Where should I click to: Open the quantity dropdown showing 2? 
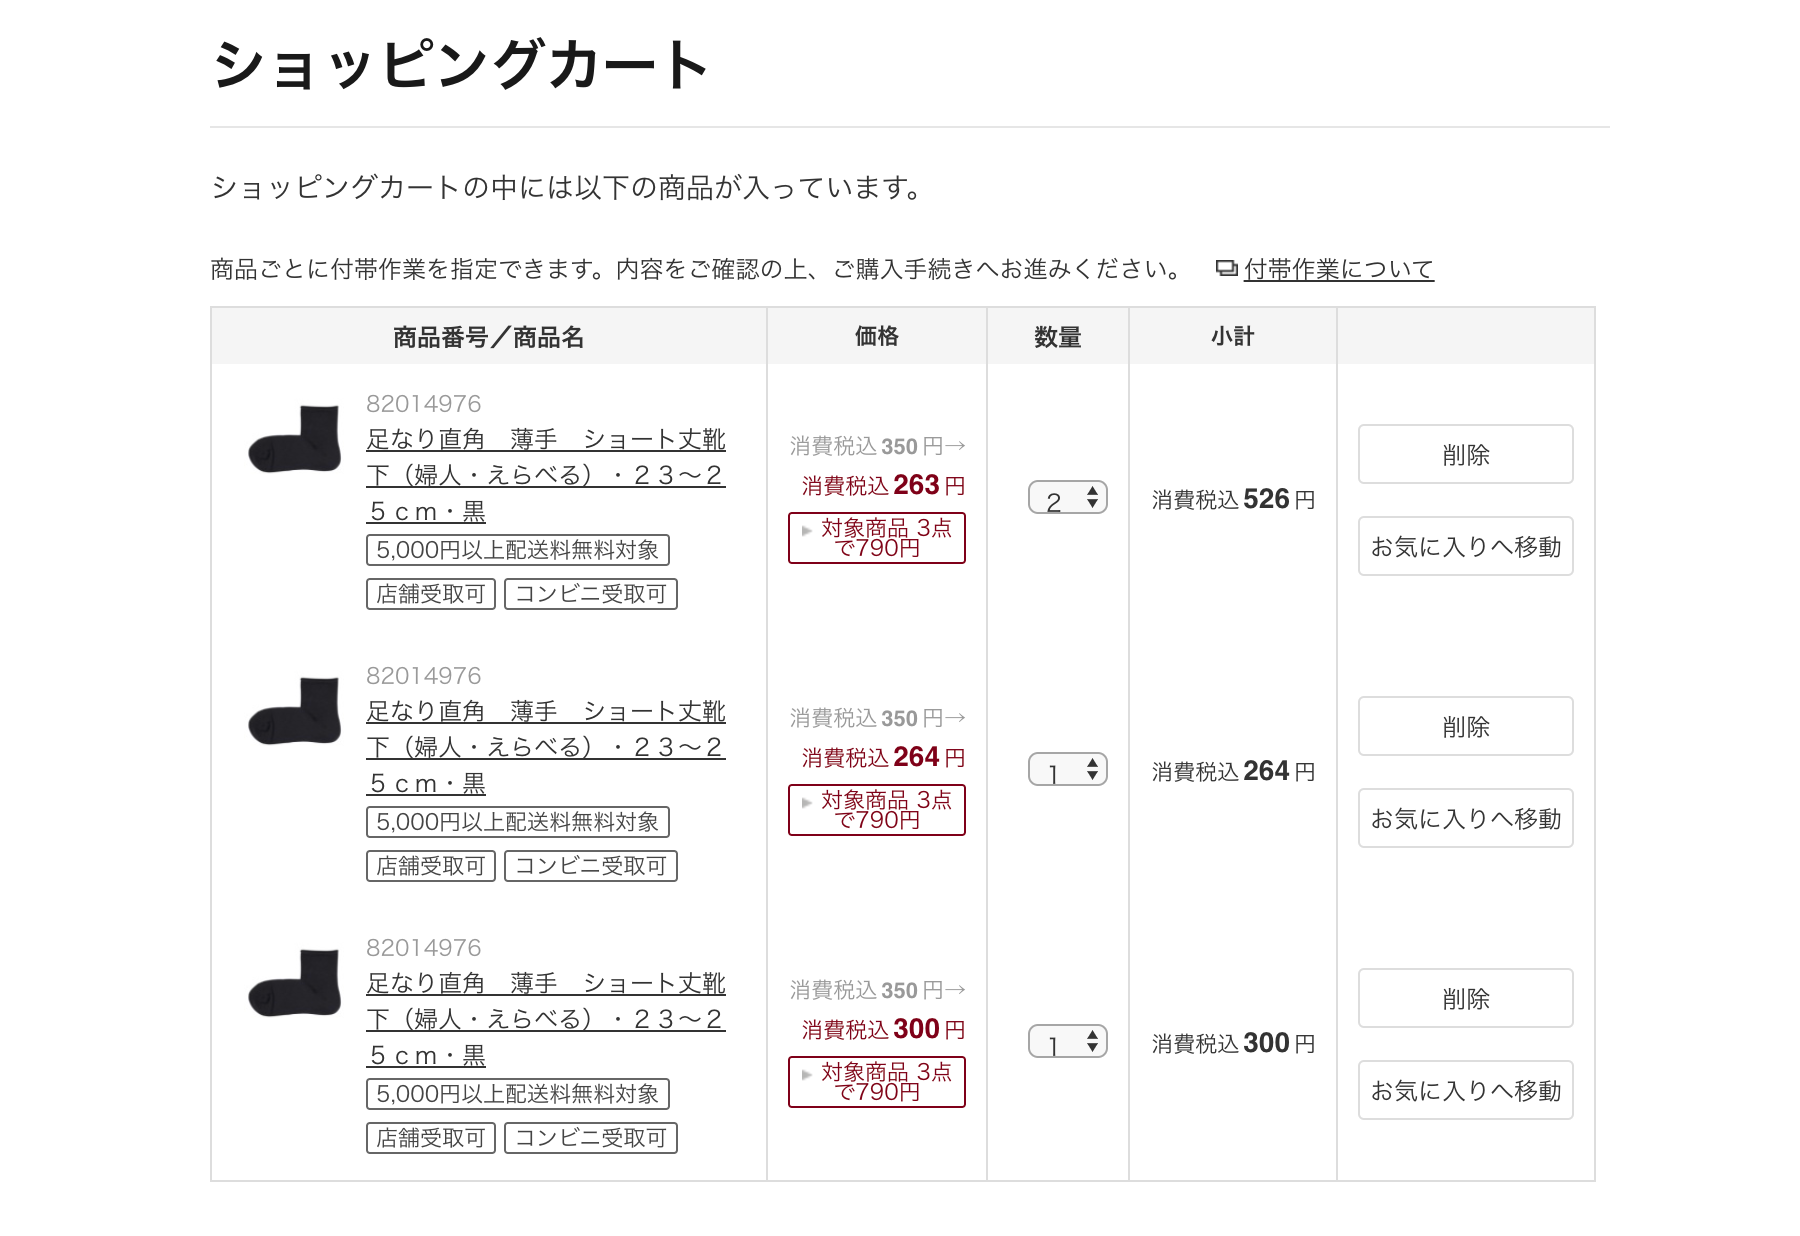[x=1067, y=498]
